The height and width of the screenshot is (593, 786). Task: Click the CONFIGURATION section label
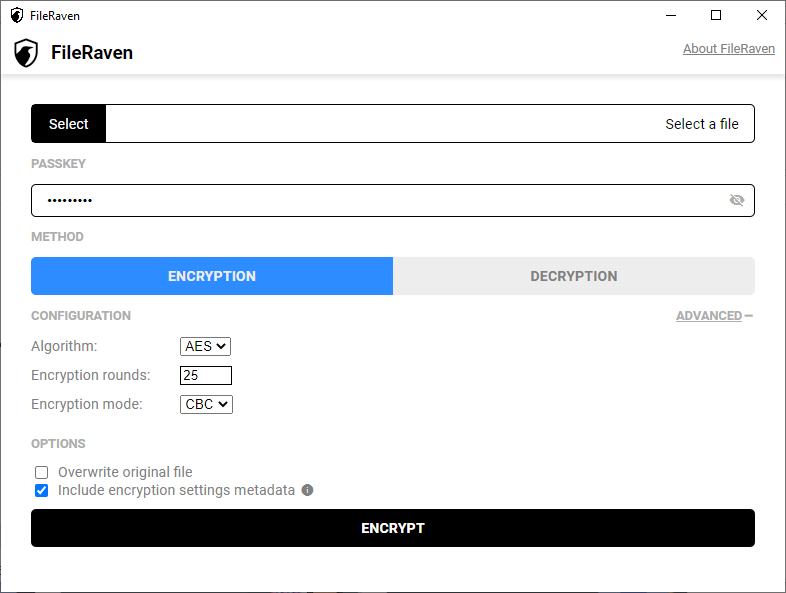point(81,316)
